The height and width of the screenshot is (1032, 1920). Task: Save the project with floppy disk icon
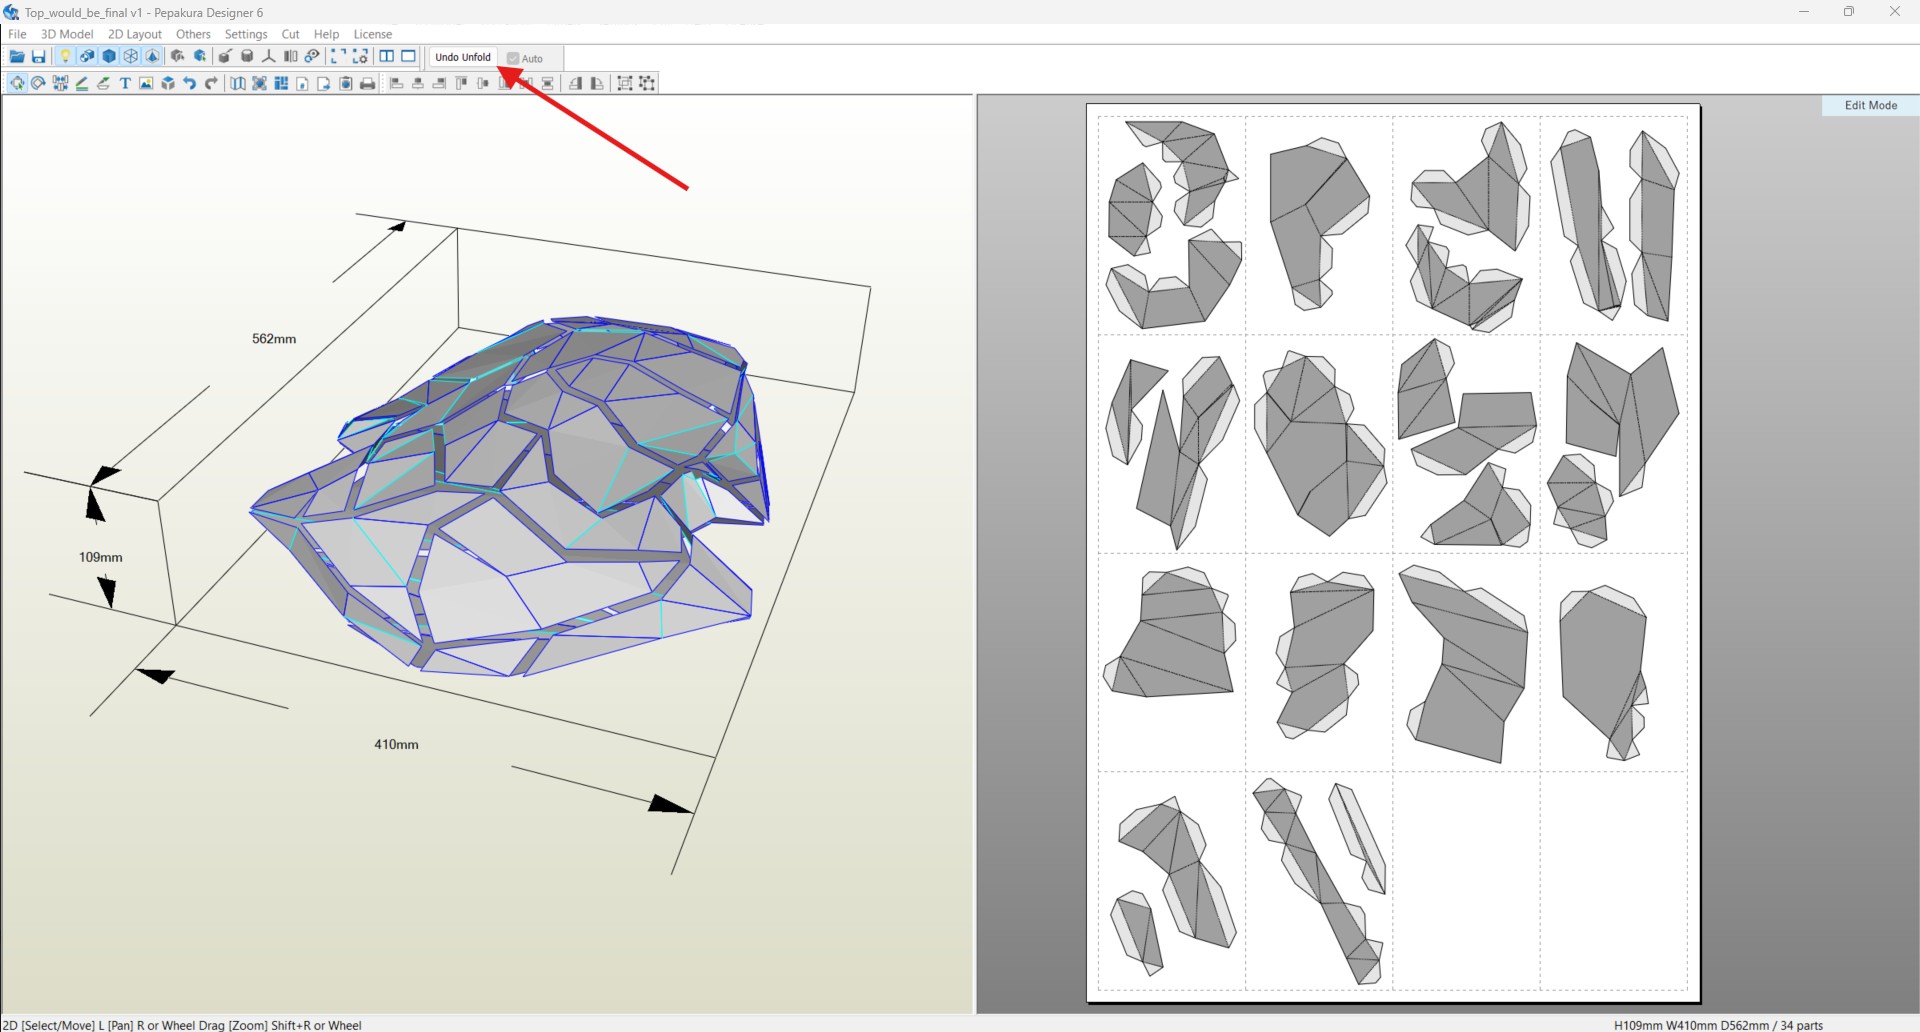click(x=39, y=57)
